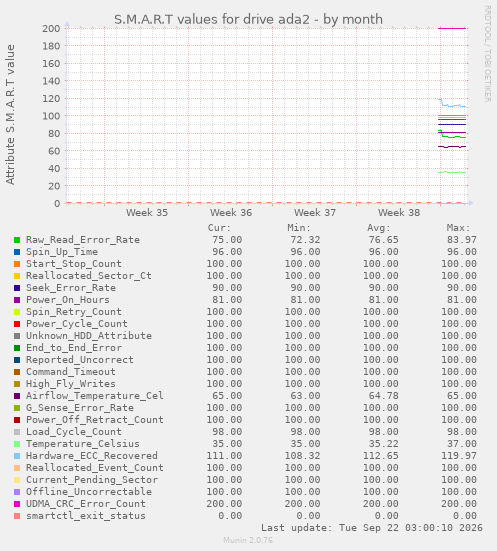
Task: Click the Munin 2.0.76 footer text
Action: pos(248,540)
